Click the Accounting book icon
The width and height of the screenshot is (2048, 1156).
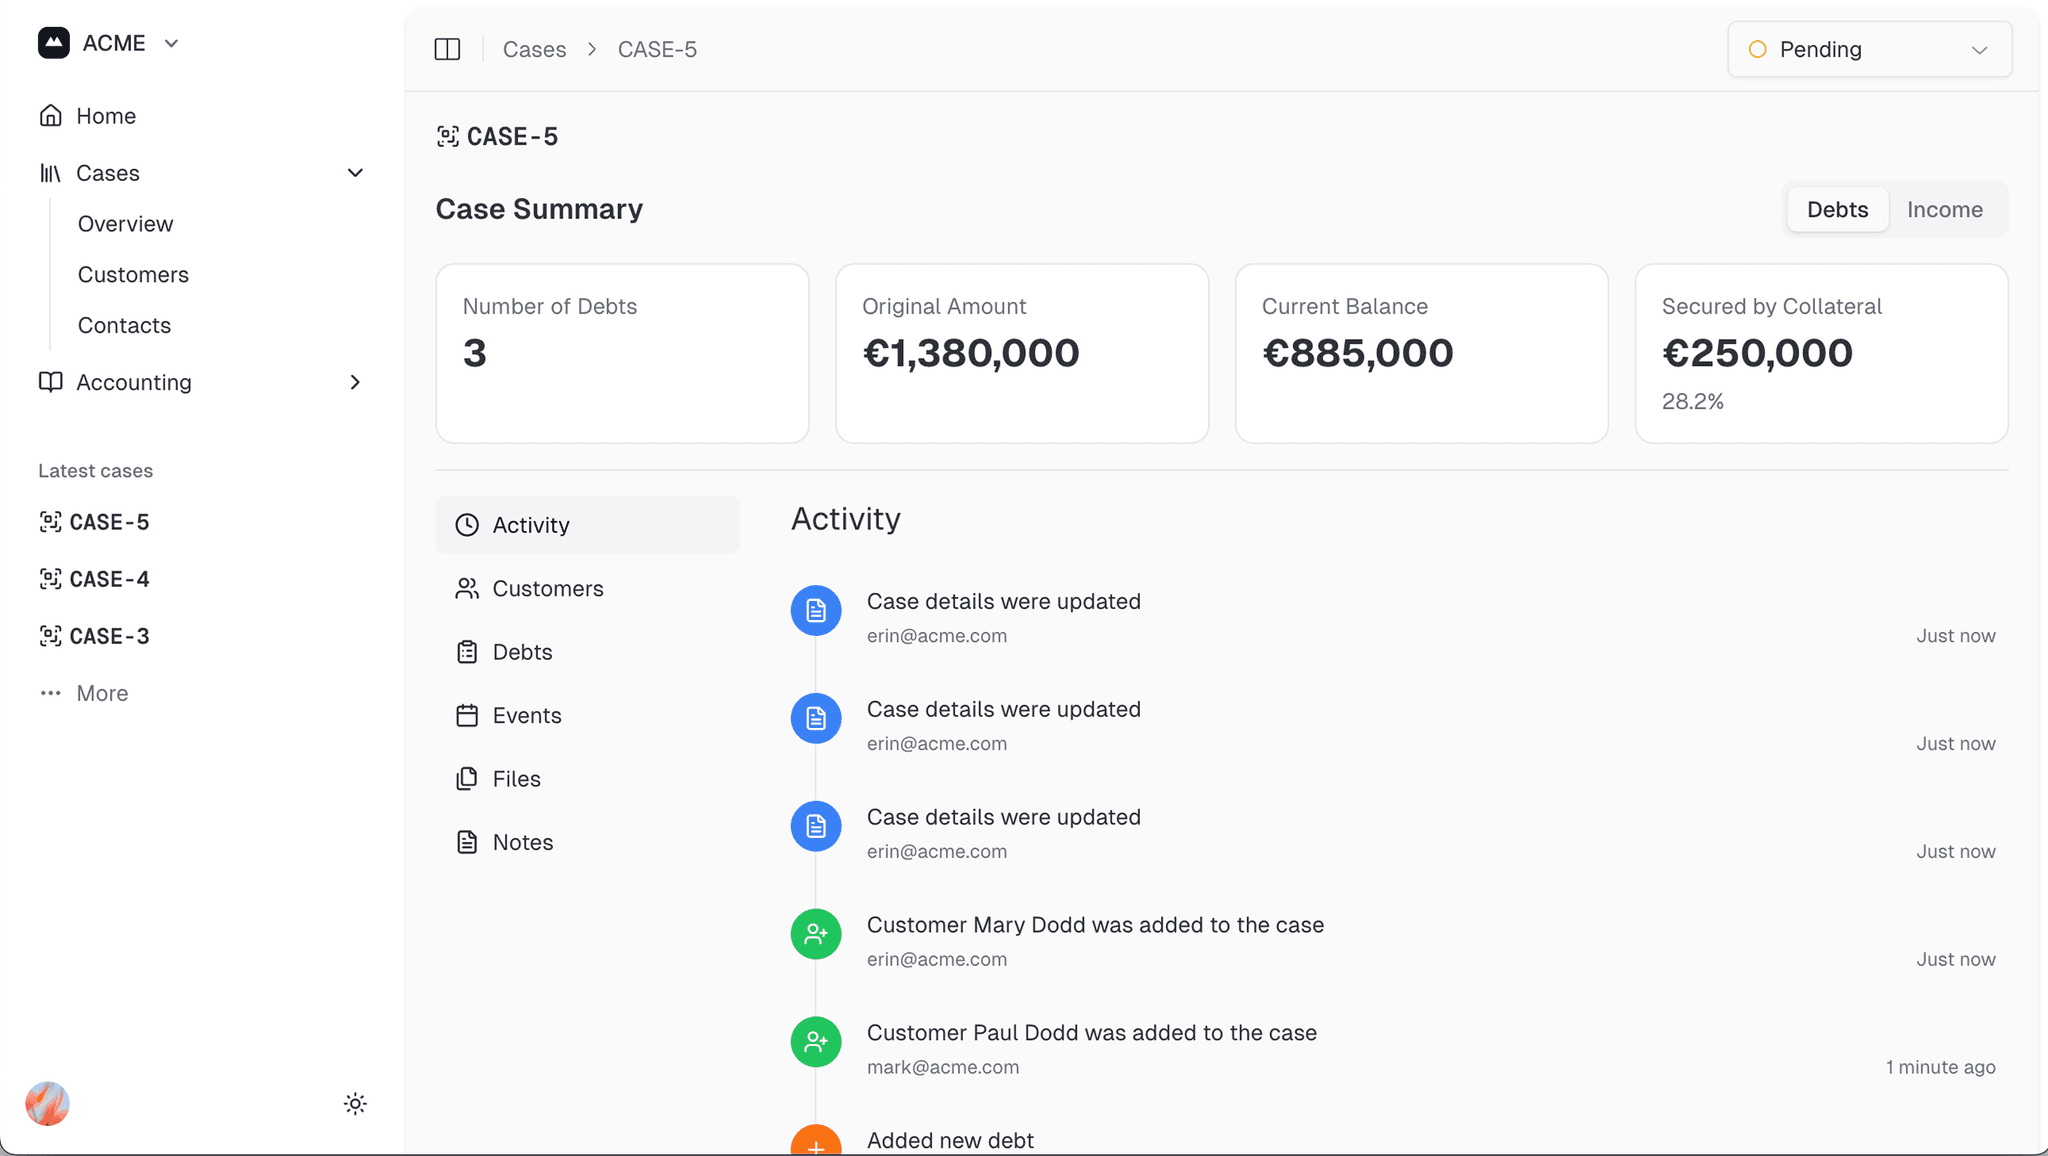coord(51,382)
